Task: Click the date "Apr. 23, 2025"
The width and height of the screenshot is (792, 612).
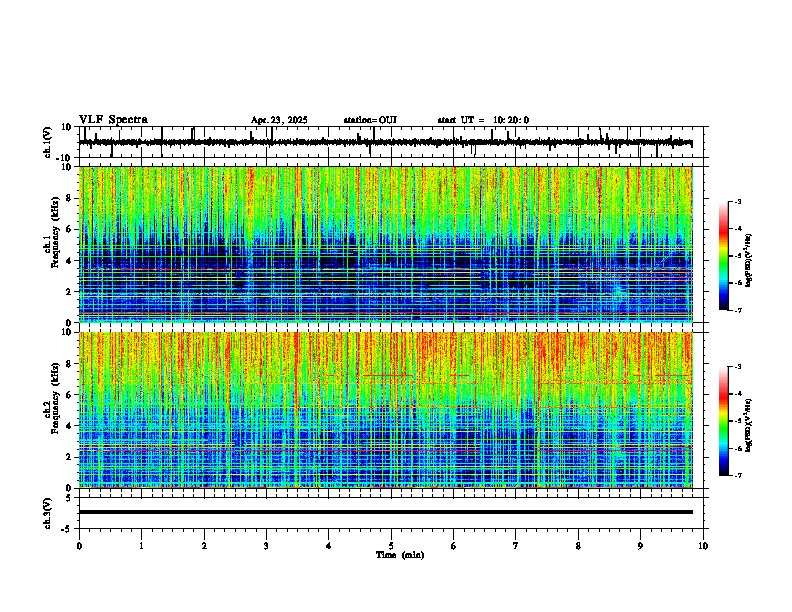Action: coord(279,120)
